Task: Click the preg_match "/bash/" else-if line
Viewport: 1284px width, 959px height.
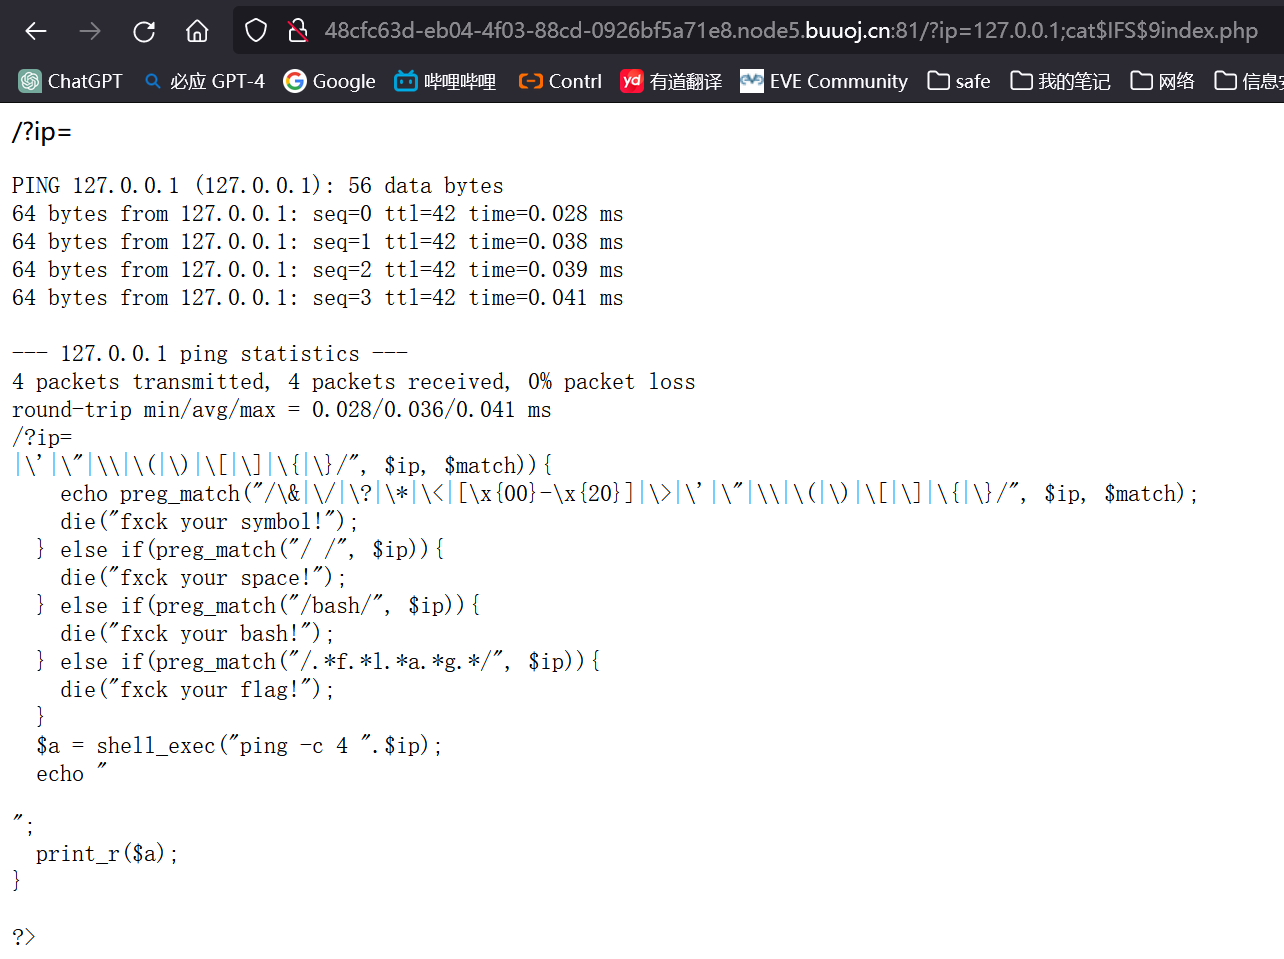Action: click(x=258, y=606)
